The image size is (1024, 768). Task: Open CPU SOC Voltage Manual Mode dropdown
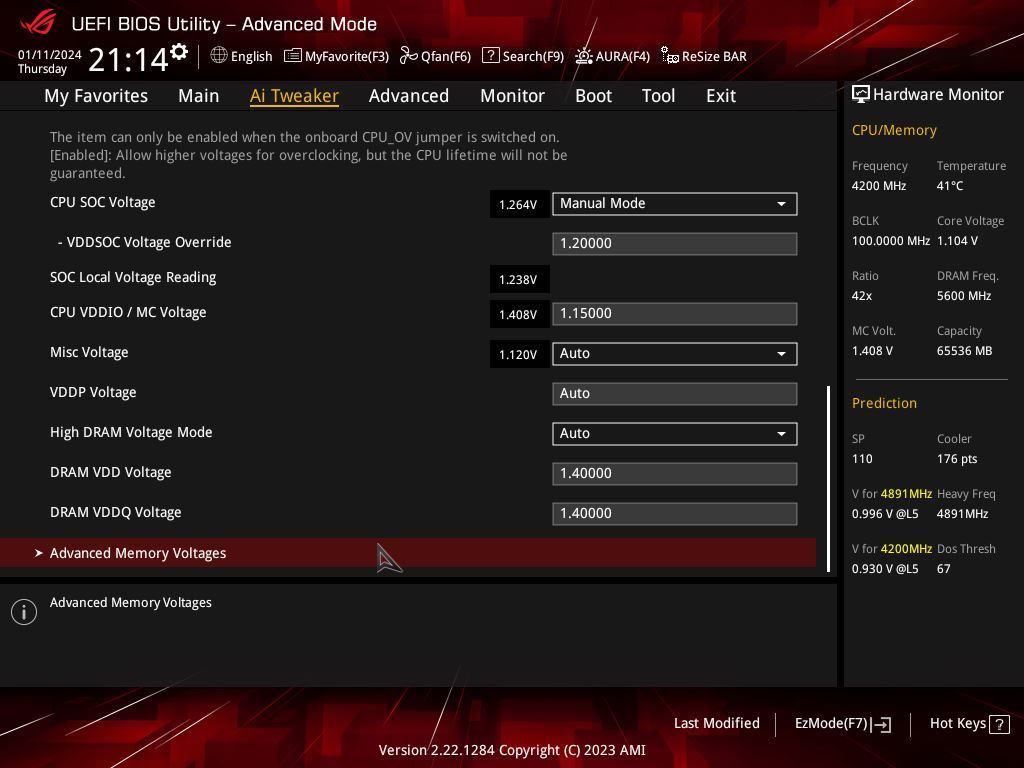click(x=675, y=204)
